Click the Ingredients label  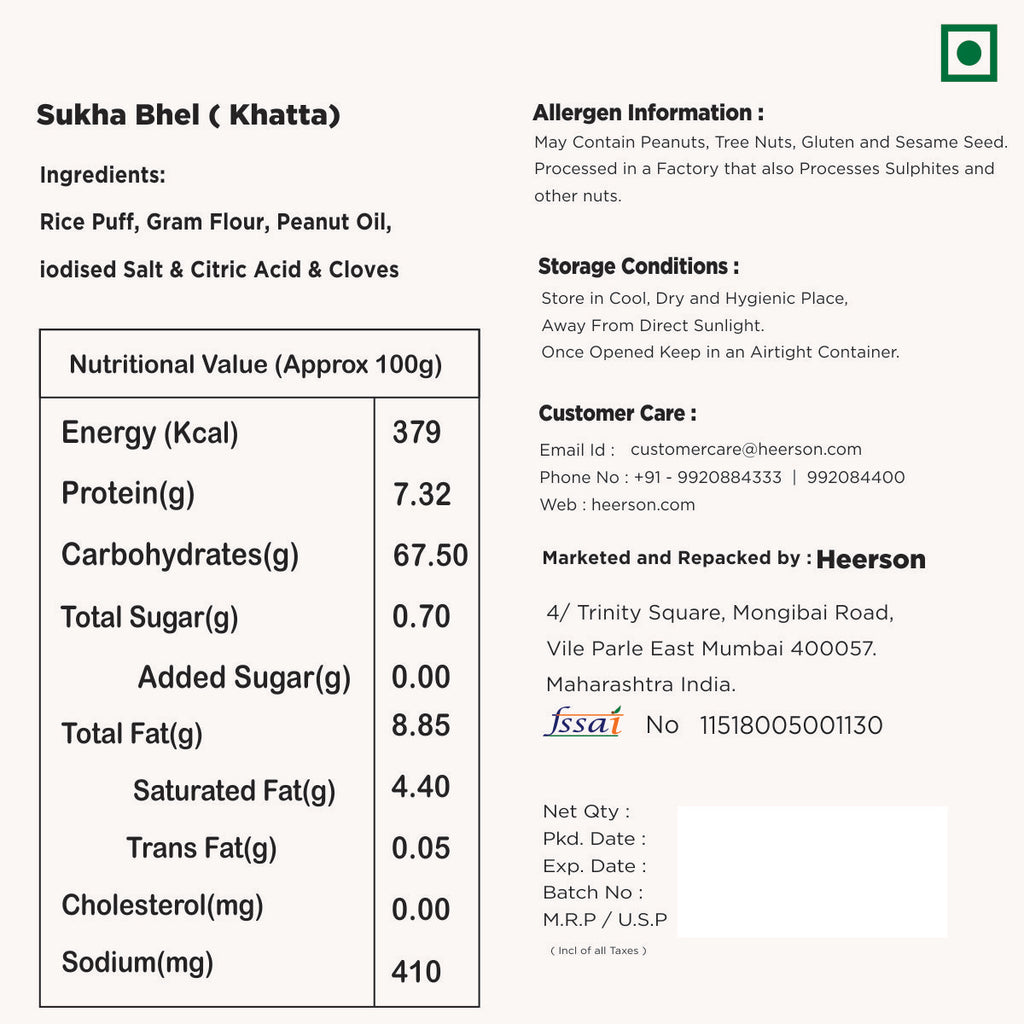pyautogui.click(x=102, y=176)
